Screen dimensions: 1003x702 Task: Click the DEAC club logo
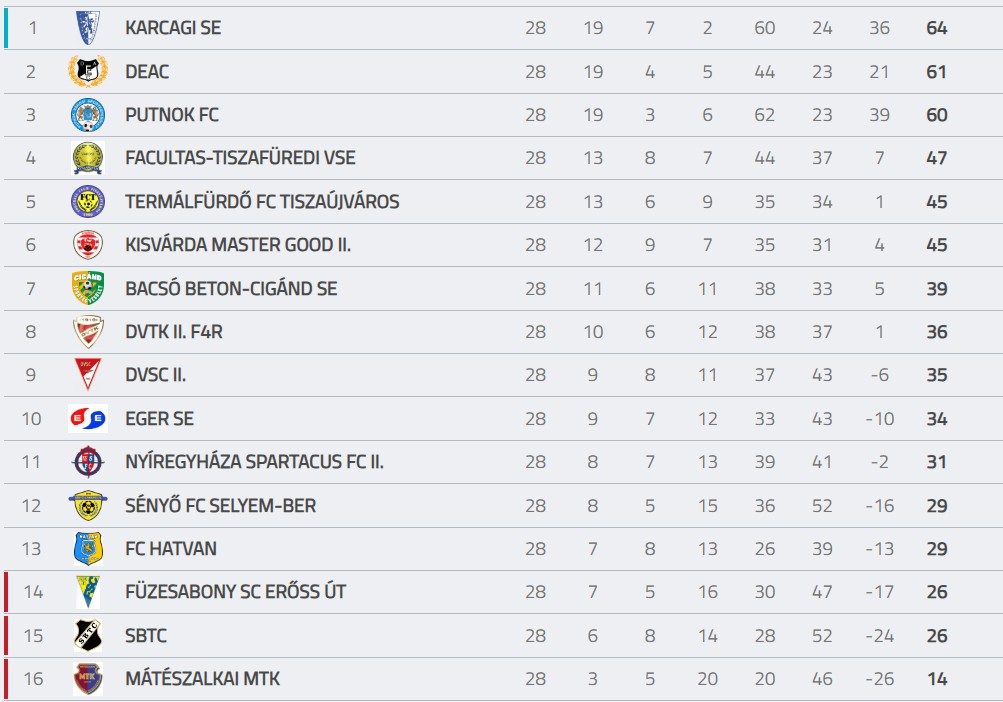pos(88,71)
